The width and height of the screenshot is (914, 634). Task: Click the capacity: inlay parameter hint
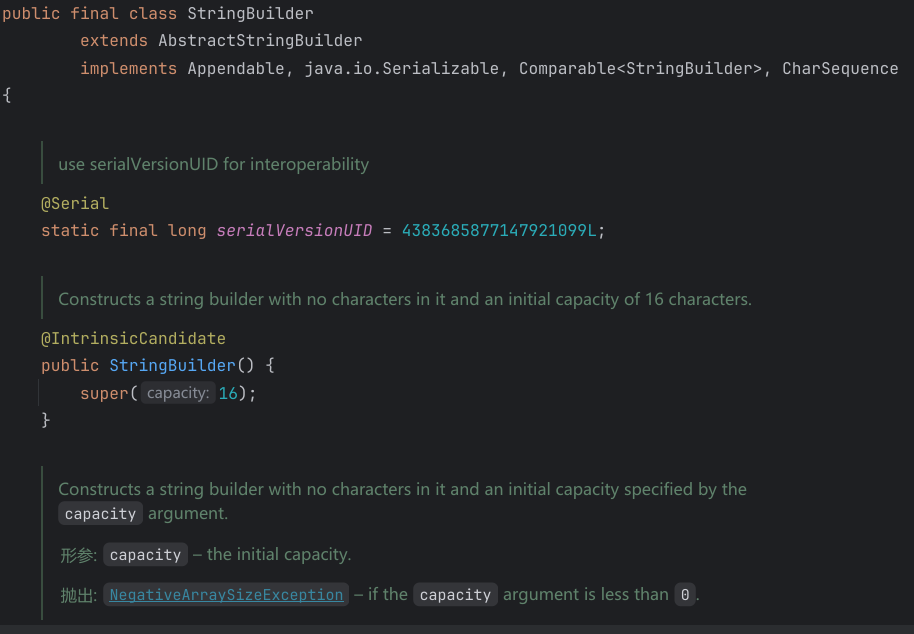pyautogui.click(x=177, y=394)
